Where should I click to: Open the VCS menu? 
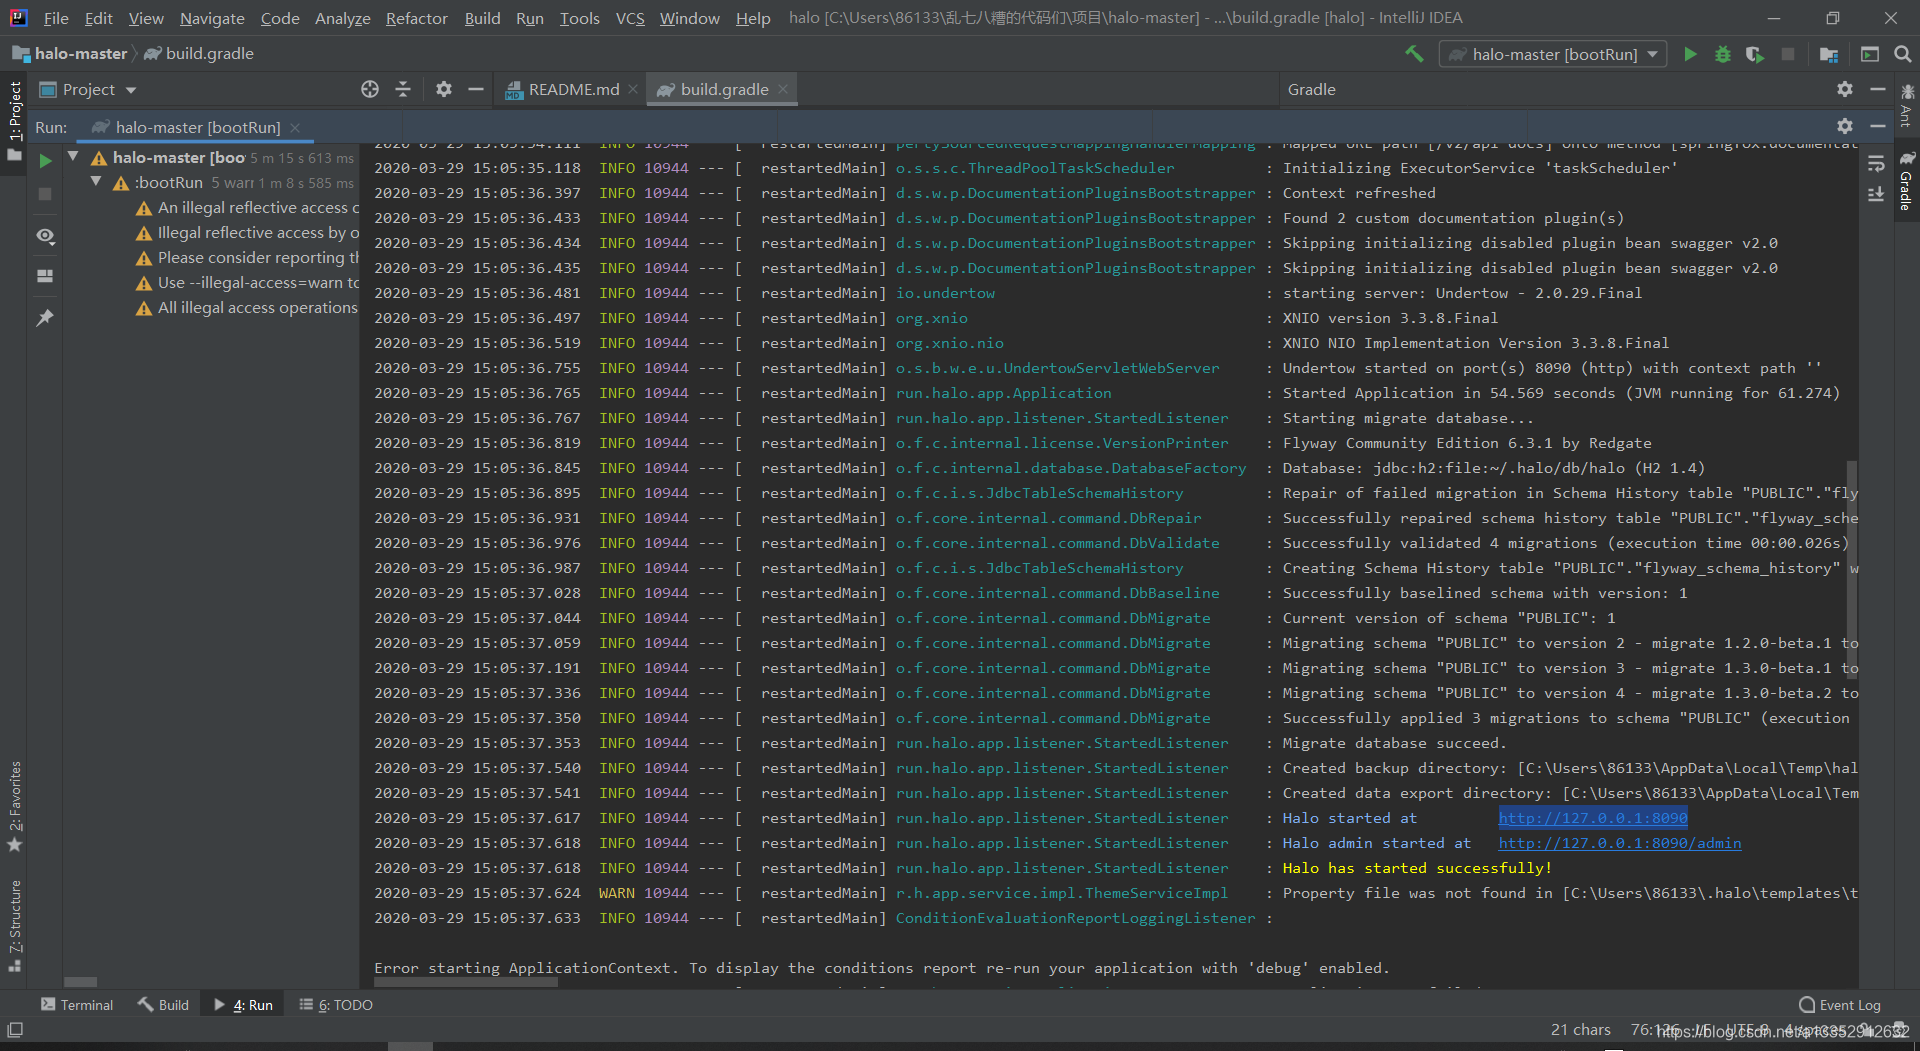(630, 18)
